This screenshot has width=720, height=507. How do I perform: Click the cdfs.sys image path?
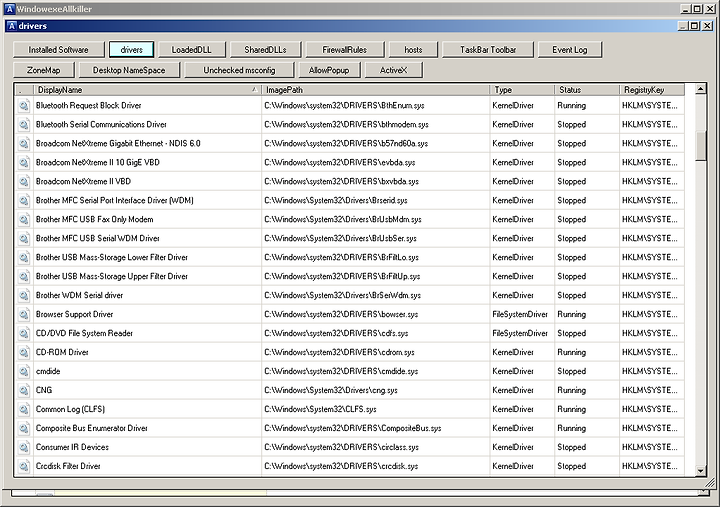(336, 333)
